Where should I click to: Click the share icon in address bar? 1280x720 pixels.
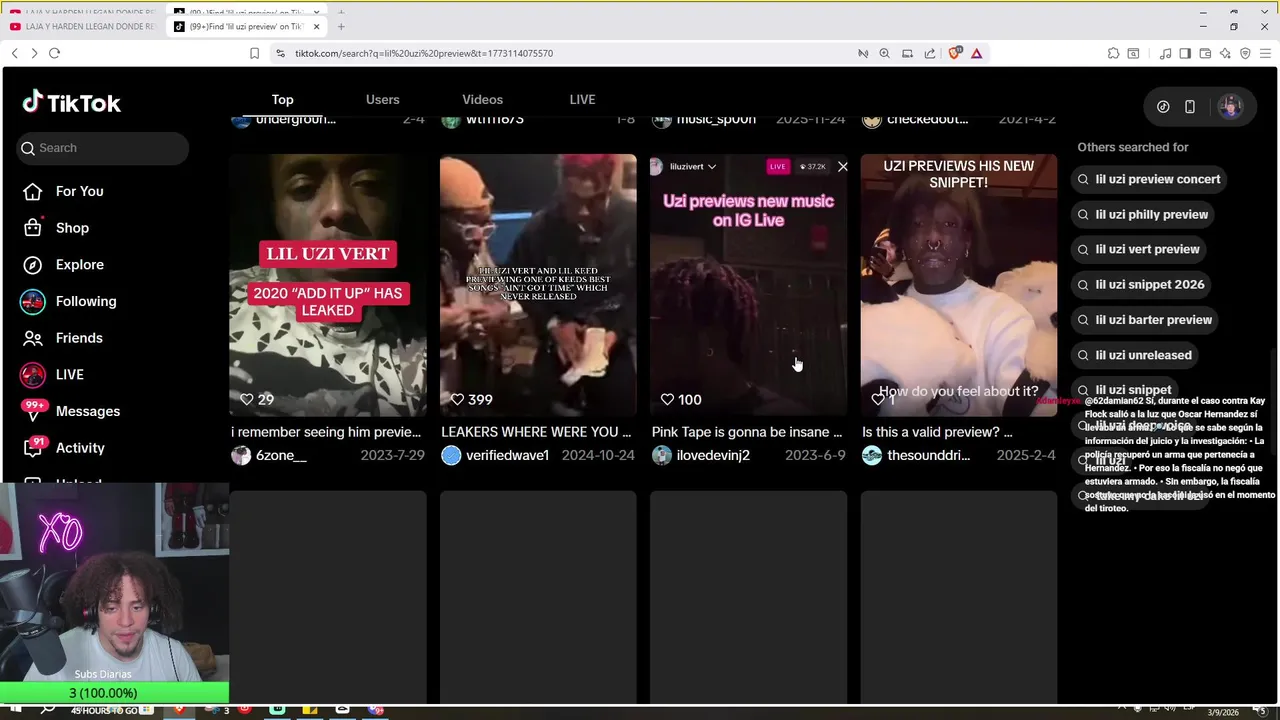pyautogui.click(x=930, y=53)
